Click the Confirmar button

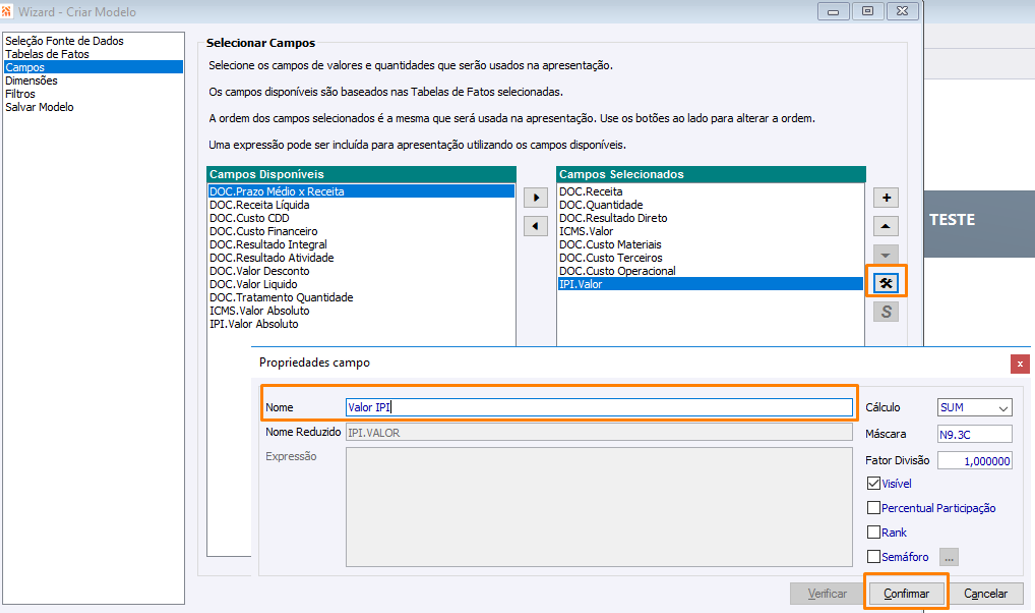pos(906,593)
